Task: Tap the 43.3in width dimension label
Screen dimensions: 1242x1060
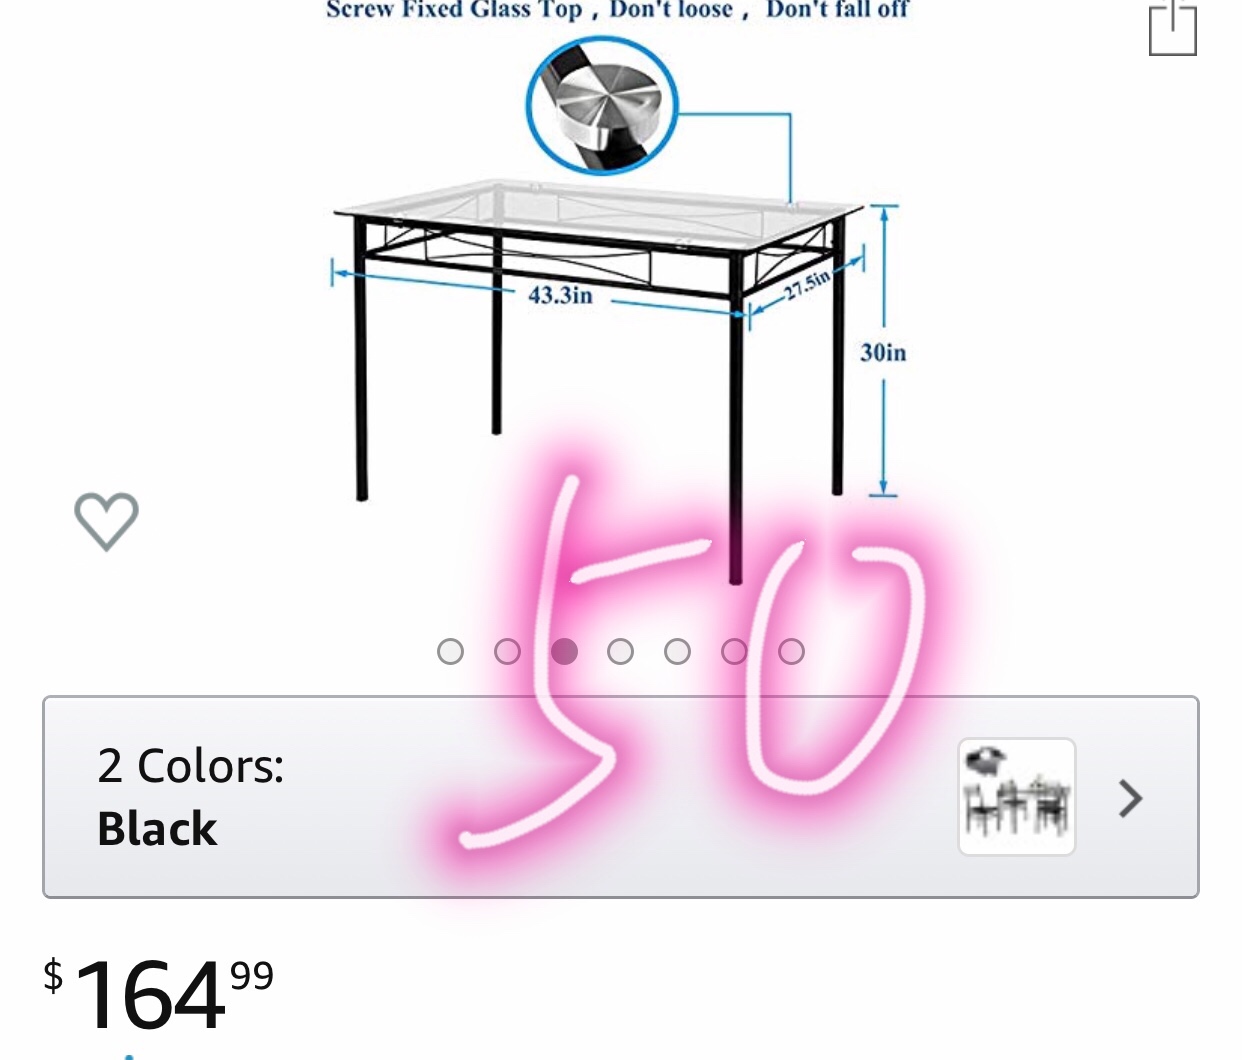Action: click(560, 295)
